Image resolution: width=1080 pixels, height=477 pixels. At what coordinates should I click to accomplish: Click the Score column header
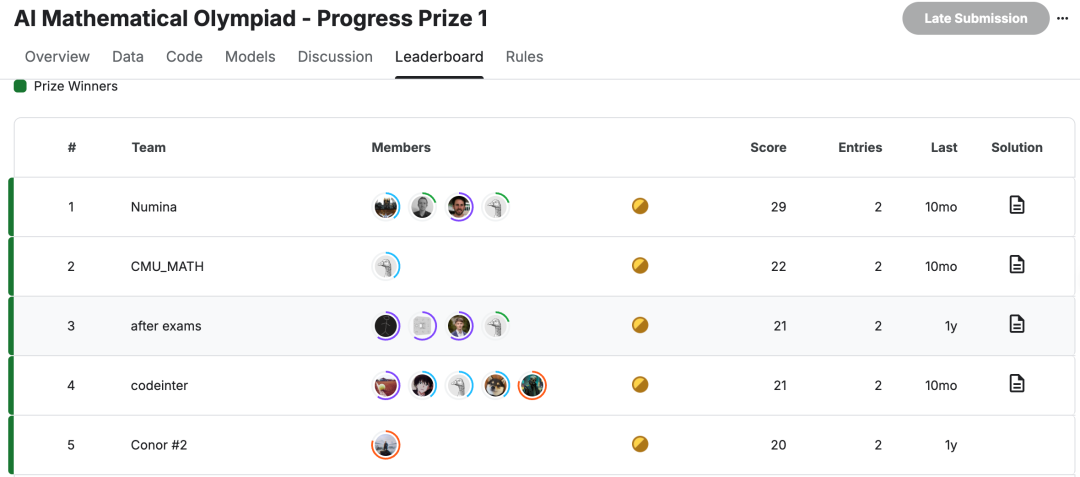(768, 147)
